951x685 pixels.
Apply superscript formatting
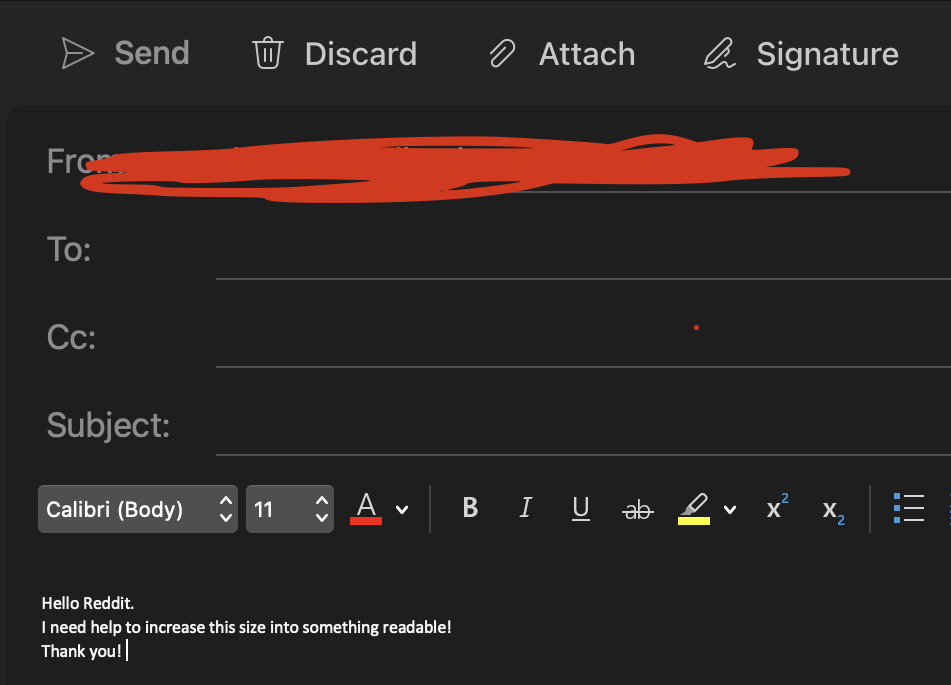[777, 507]
